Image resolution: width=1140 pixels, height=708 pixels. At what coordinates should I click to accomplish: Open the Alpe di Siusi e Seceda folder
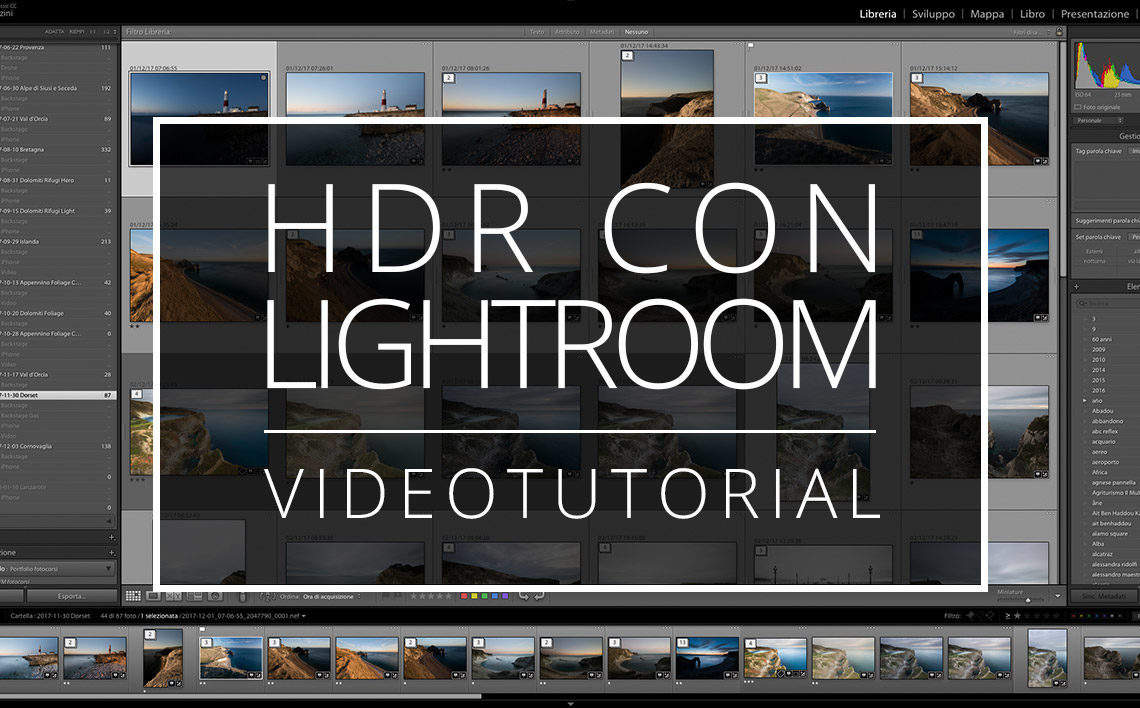[x=57, y=88]
